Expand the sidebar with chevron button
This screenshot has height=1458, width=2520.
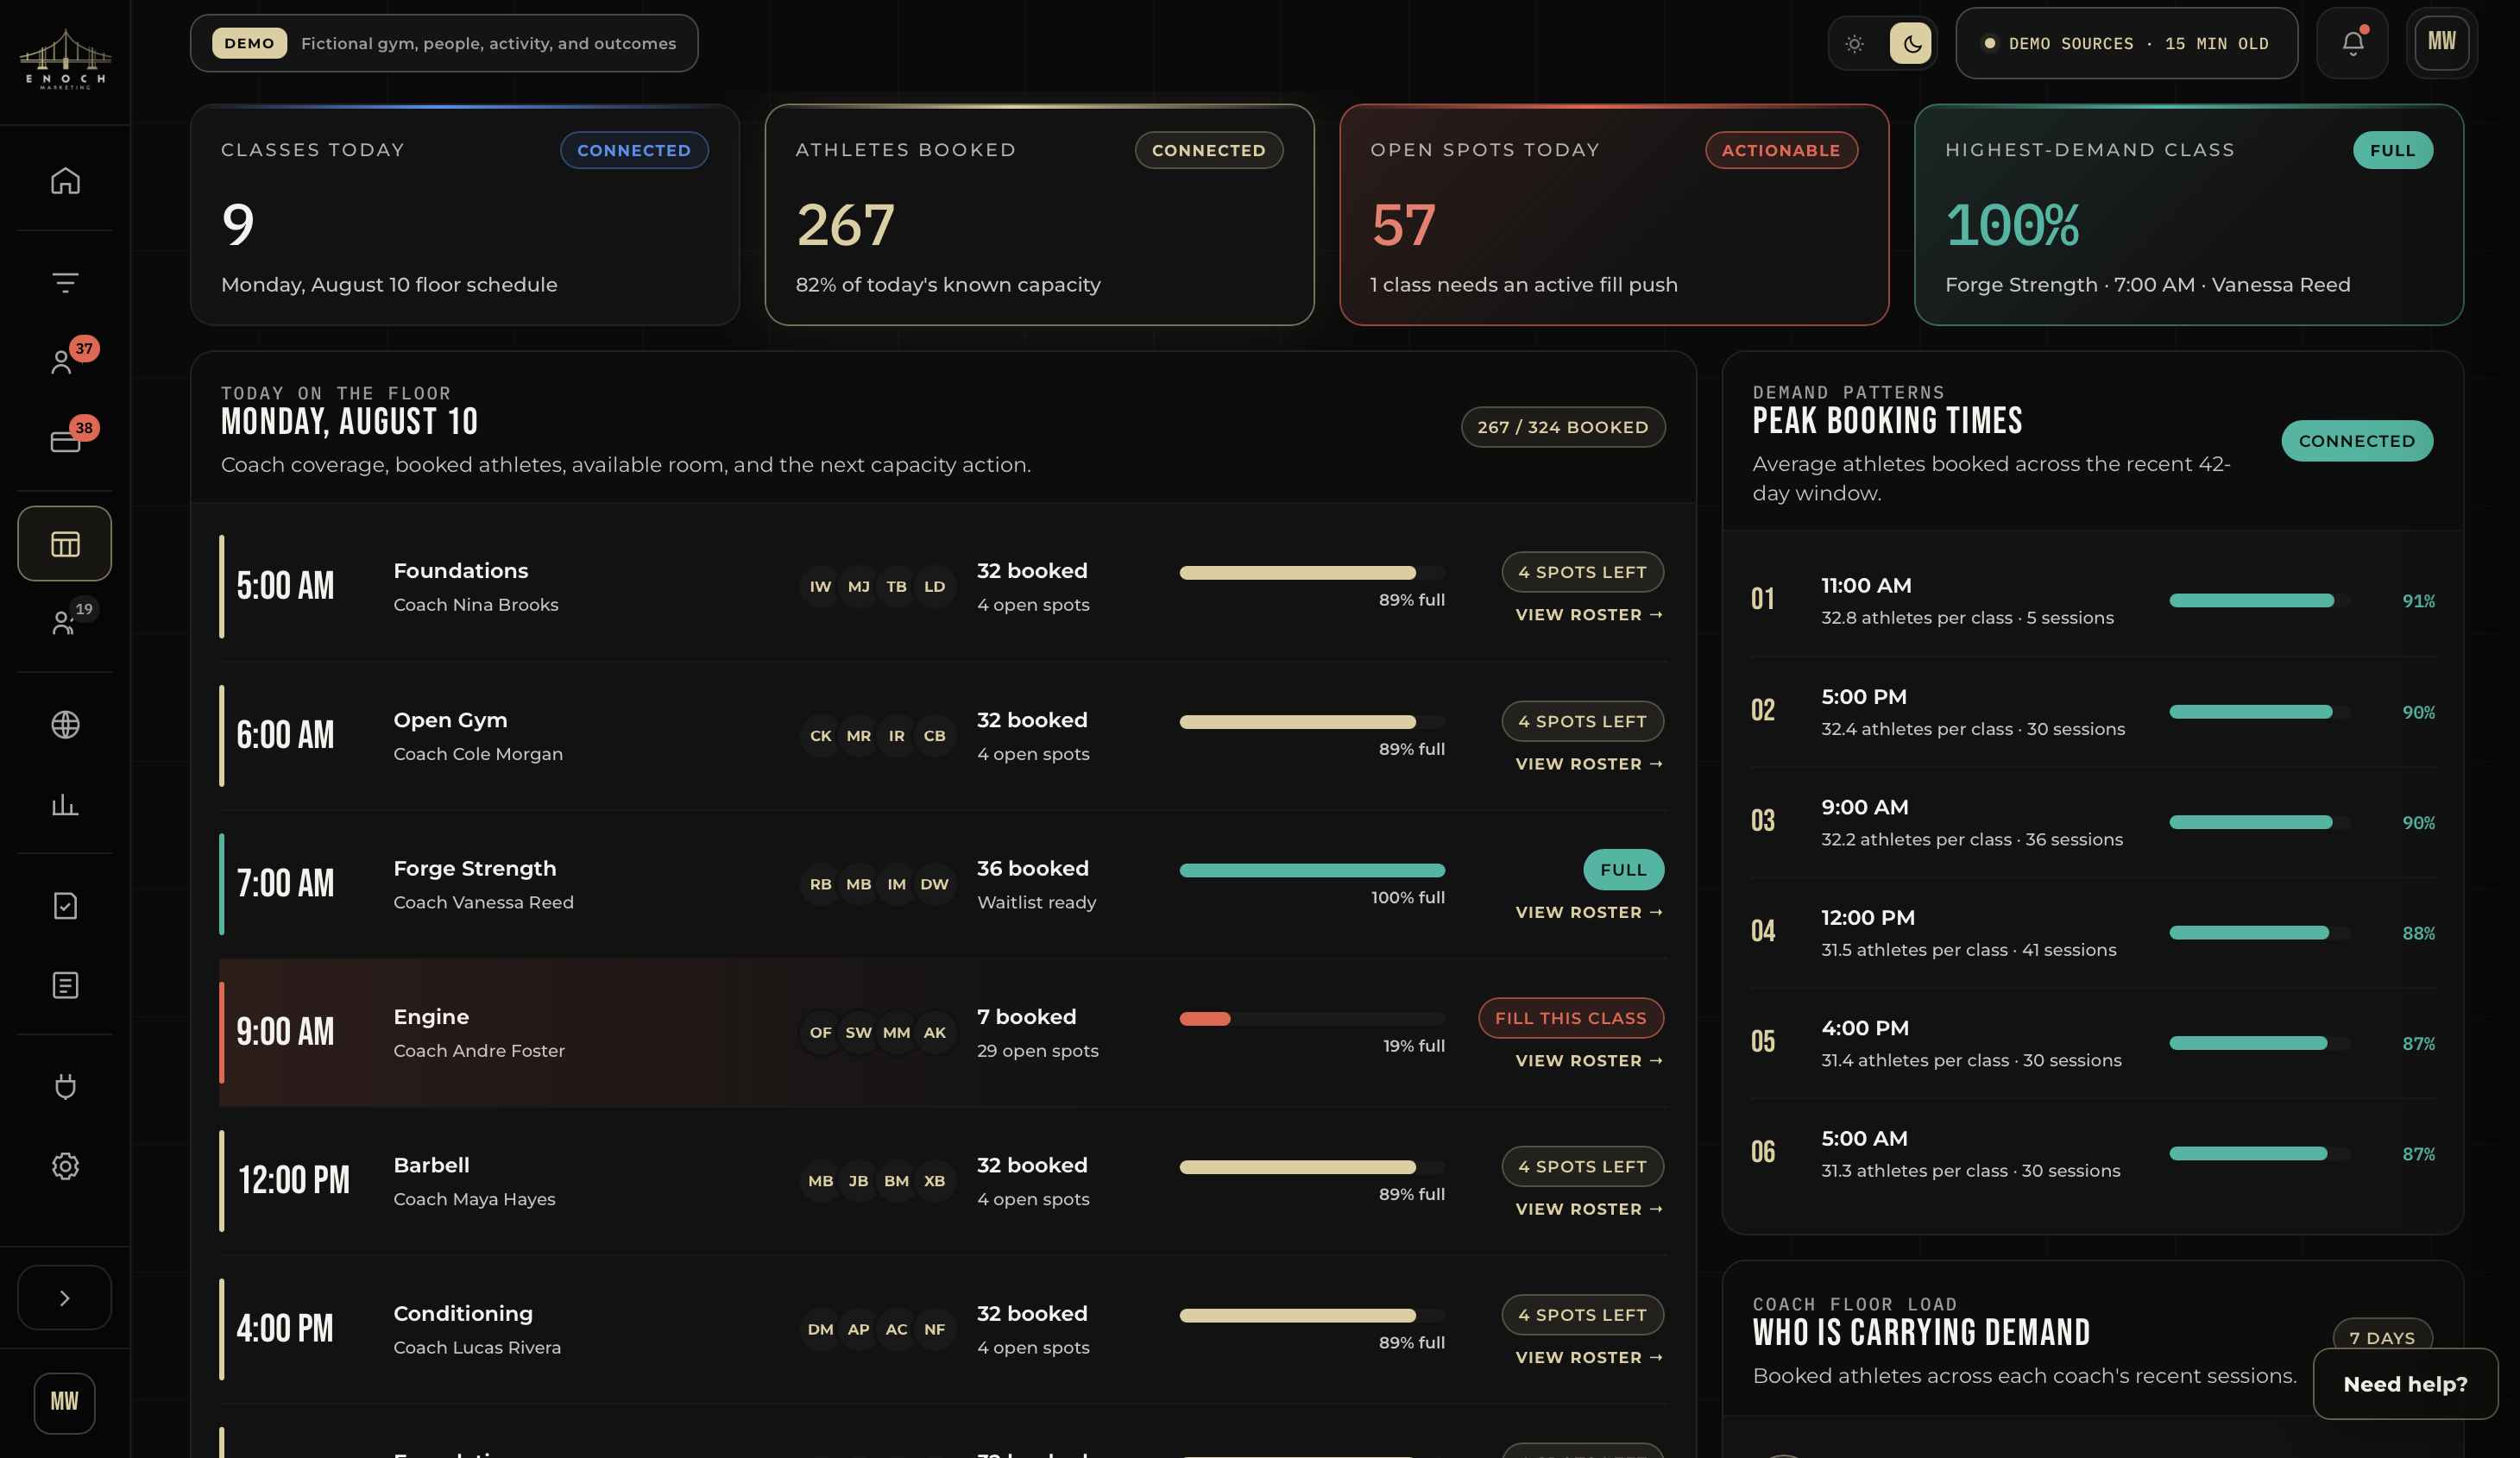[65, 1298]
